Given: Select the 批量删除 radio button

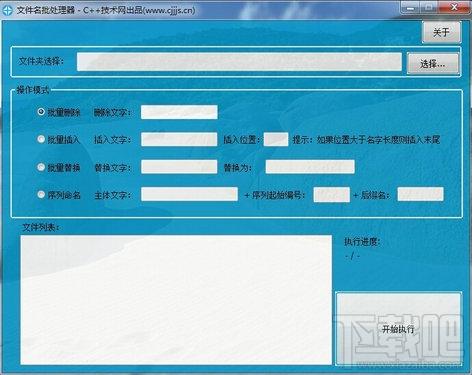Looking at the screenshot, I should (x=41, y=112).
